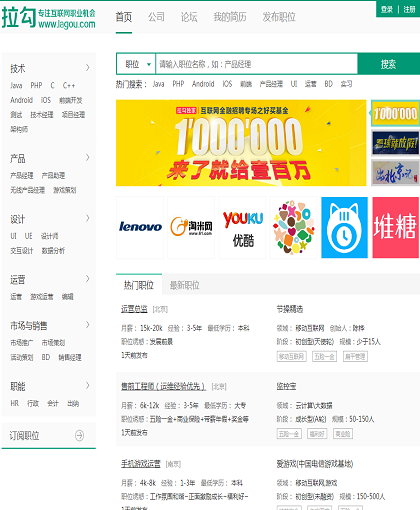Click the green 搜索 button
The height and width of the screenshot is (510, 420).
point(389,64)
